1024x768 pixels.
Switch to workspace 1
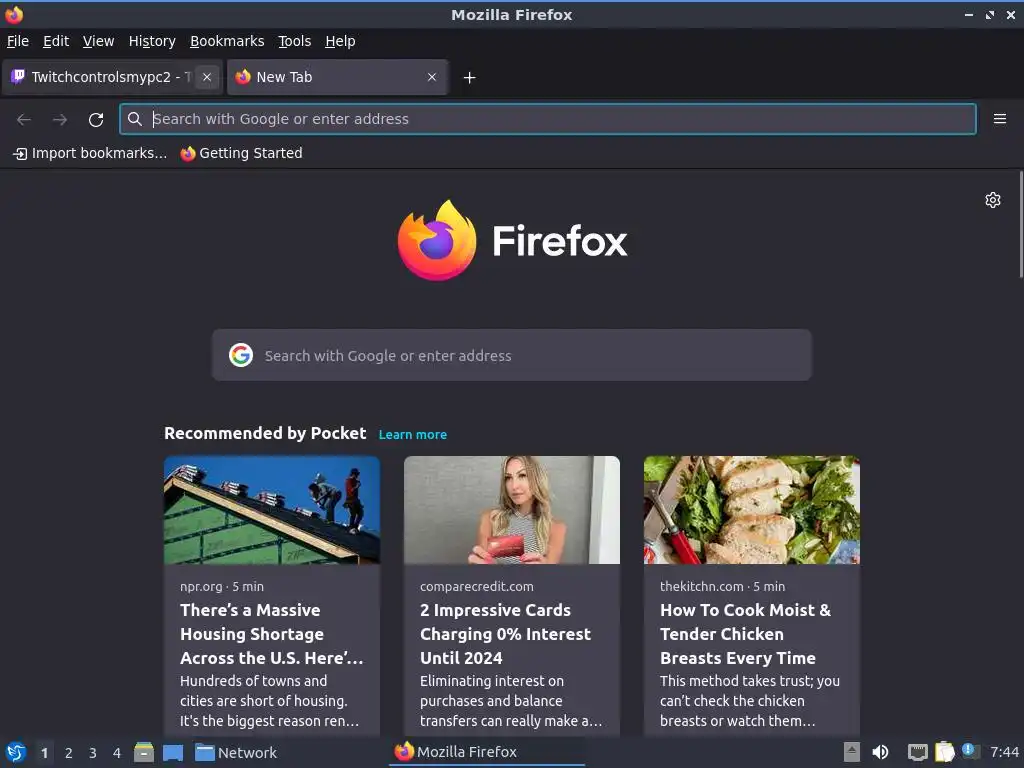[x=44, y=753]
